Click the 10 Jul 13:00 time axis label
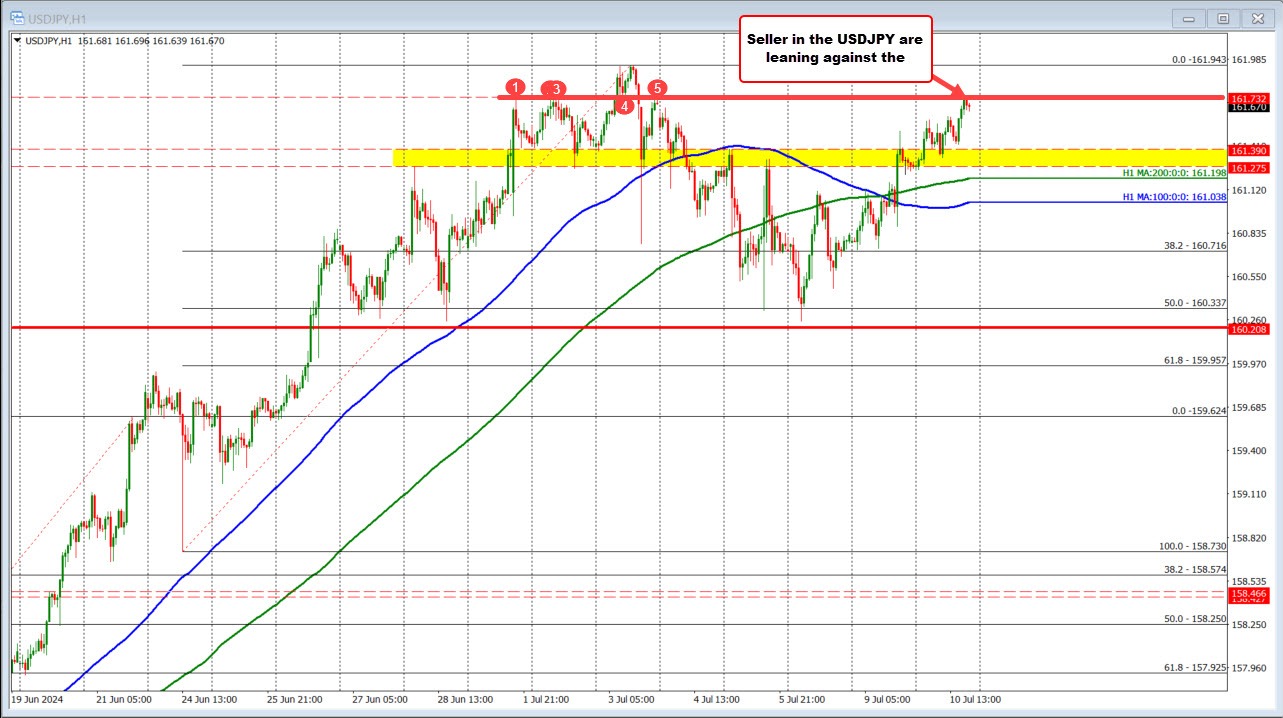This screenshot has height=718, width=1283. (x=973, y=699)
